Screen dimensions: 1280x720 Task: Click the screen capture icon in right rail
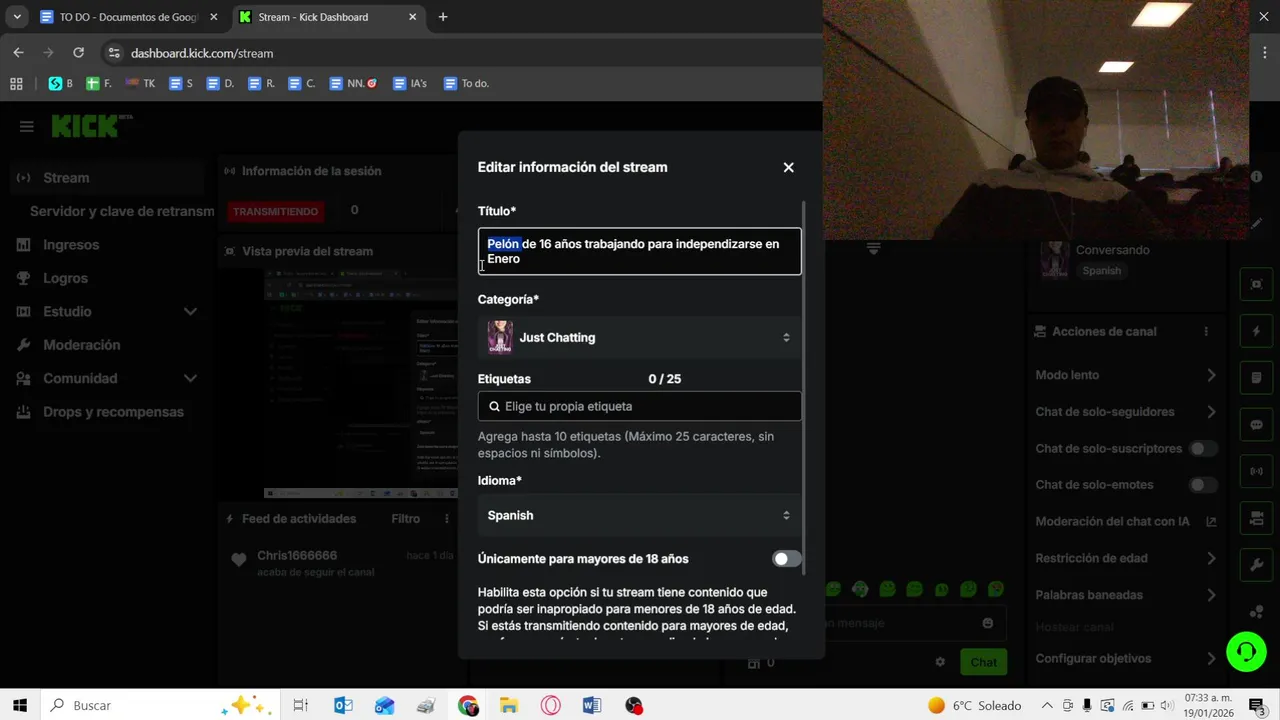(x=1257, y=284)
